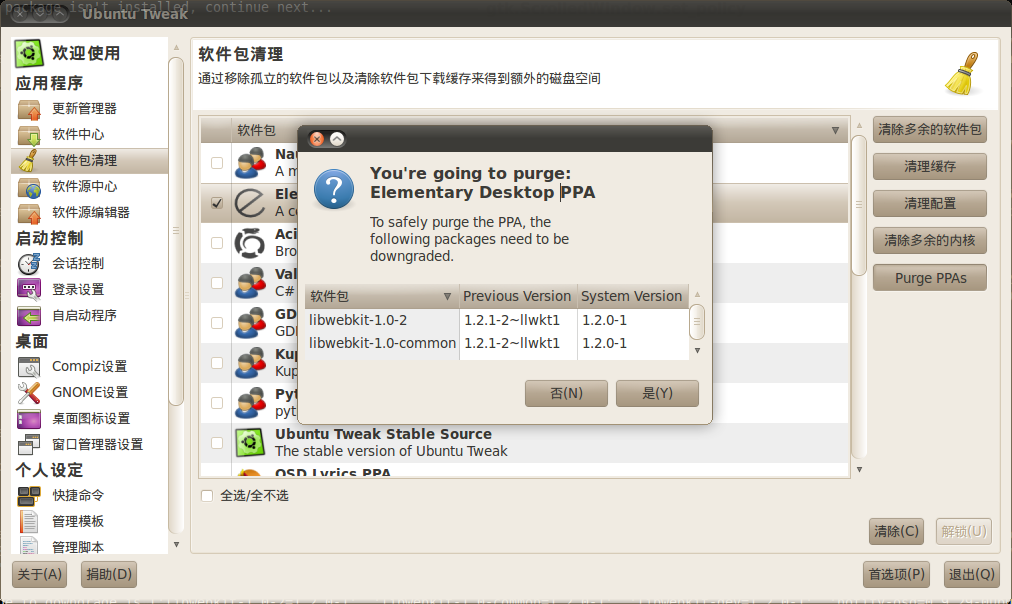The height and width of the screenshot is (604, 1012).
Task: Click the Aci row circular arrows icon
Action: pyautogui.click(x=250, y=243)
